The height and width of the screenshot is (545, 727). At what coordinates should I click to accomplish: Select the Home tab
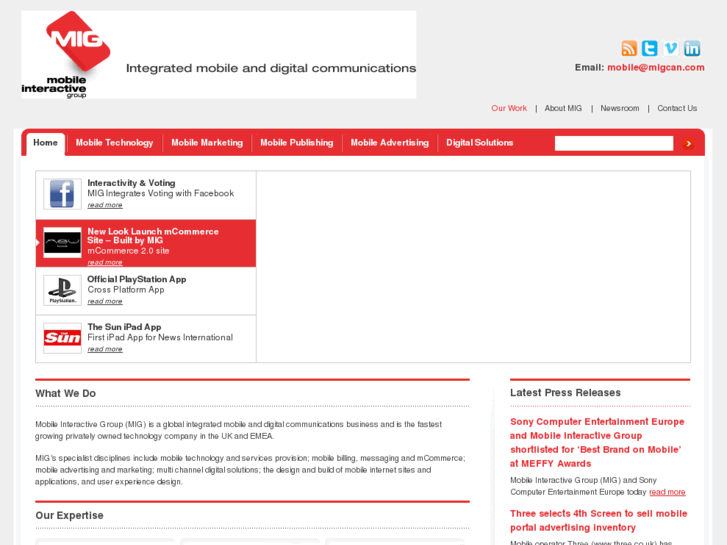45,143
